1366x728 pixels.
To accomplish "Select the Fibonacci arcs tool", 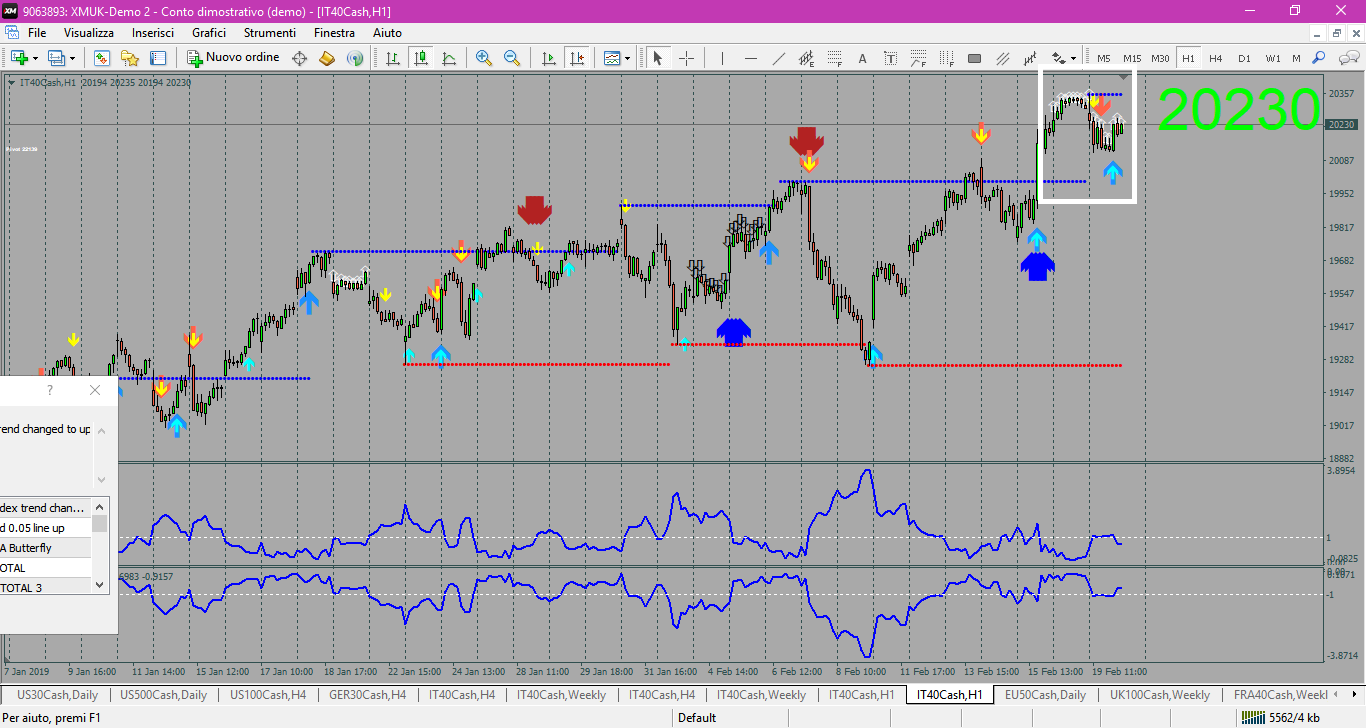I will click(x=918, y=58).
